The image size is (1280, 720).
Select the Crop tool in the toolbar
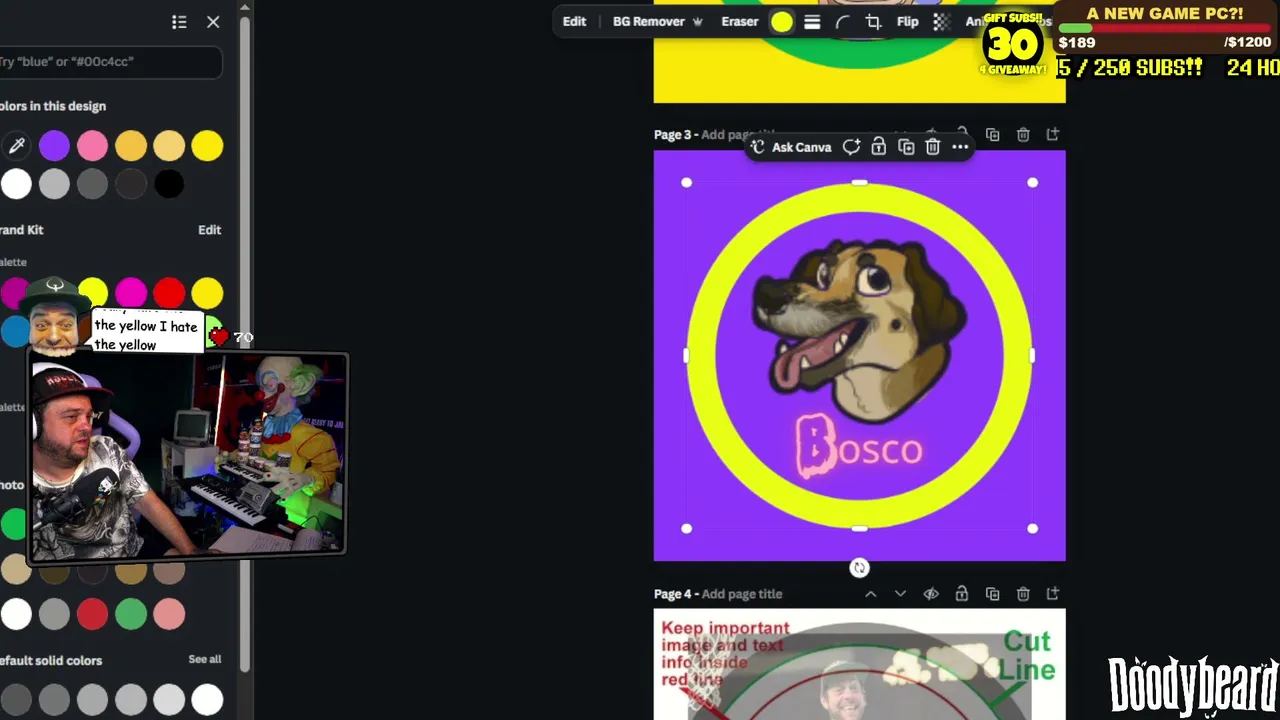873,22
